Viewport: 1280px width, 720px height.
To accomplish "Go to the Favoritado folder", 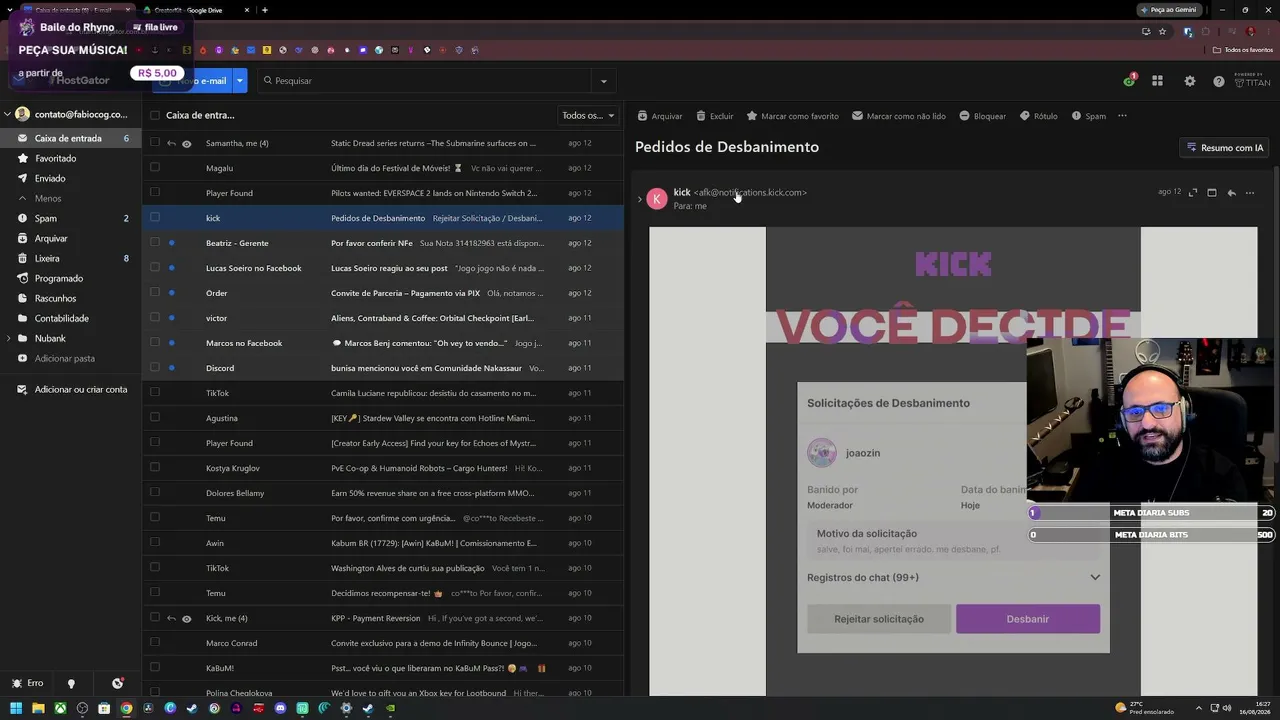I will [x=72, y=158].
